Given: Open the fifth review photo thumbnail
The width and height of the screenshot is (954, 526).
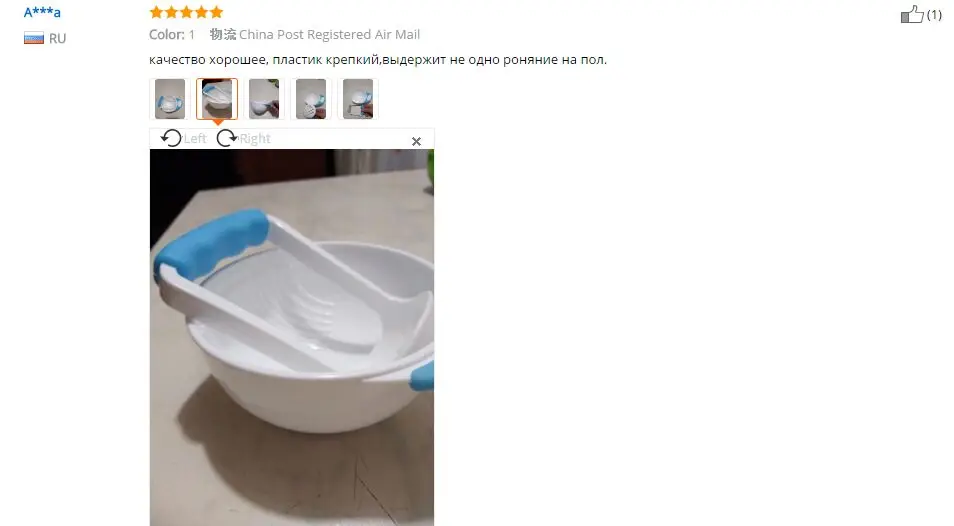Looking at the screenshot, I should point(358,99).
